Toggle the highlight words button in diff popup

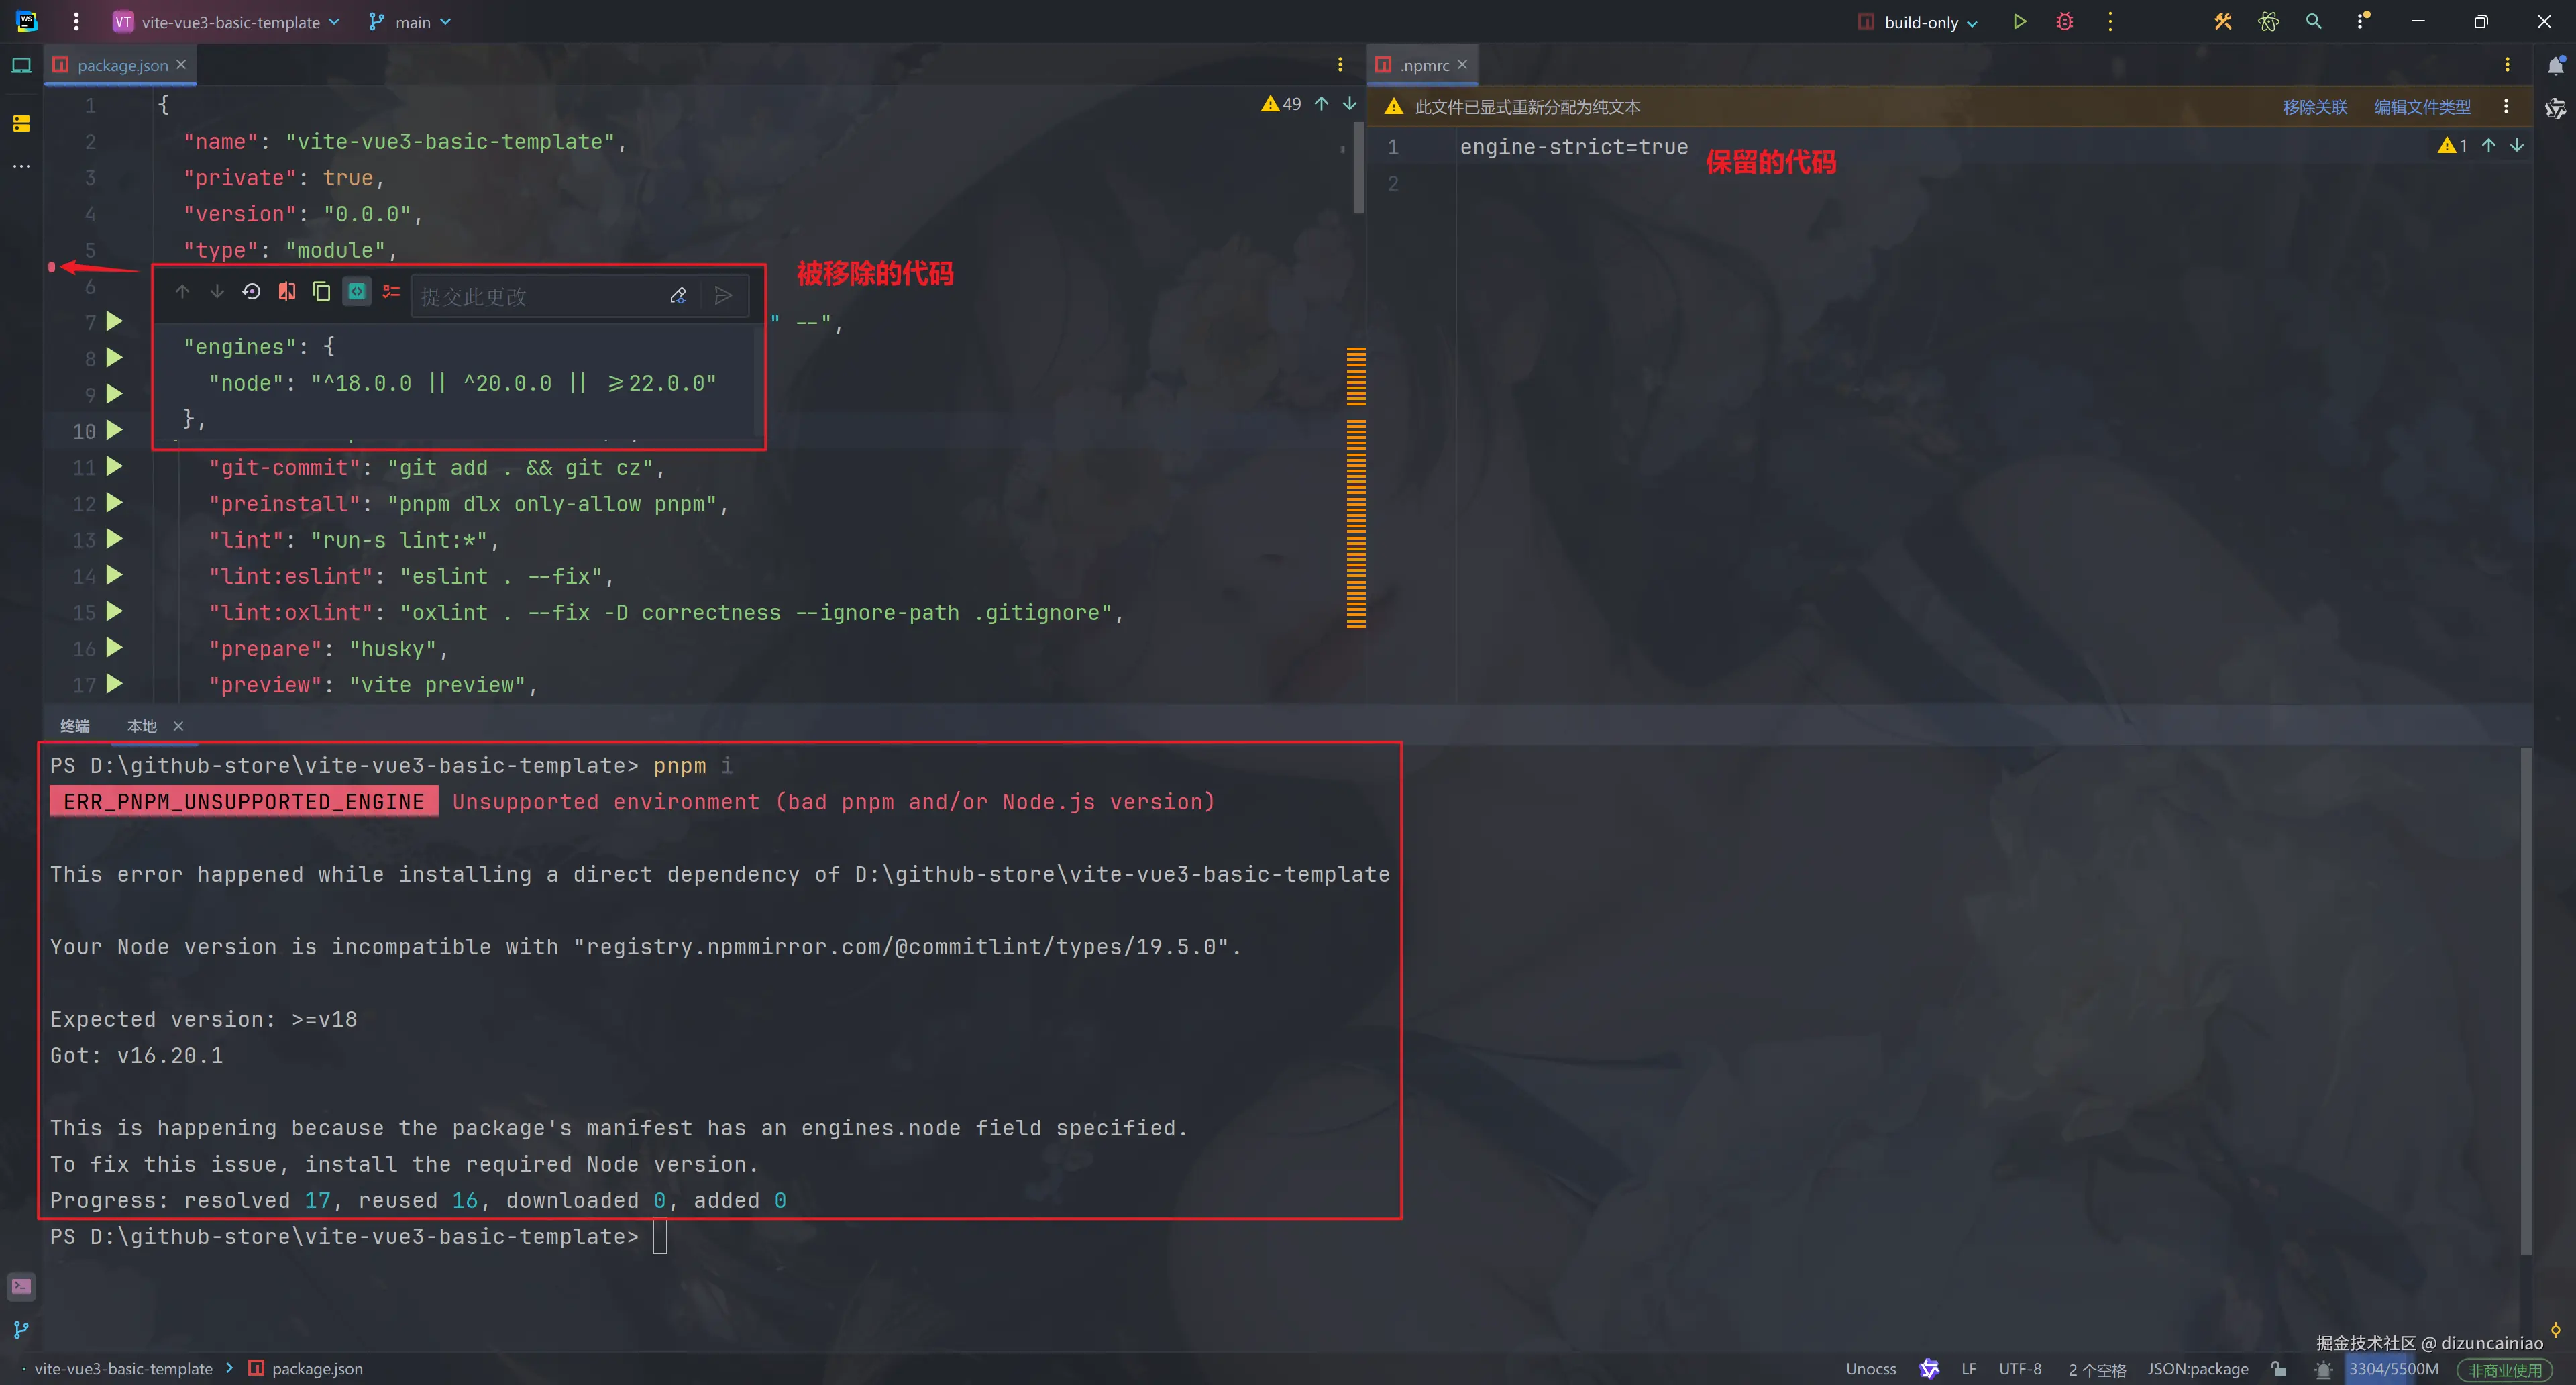pos(356,292)
